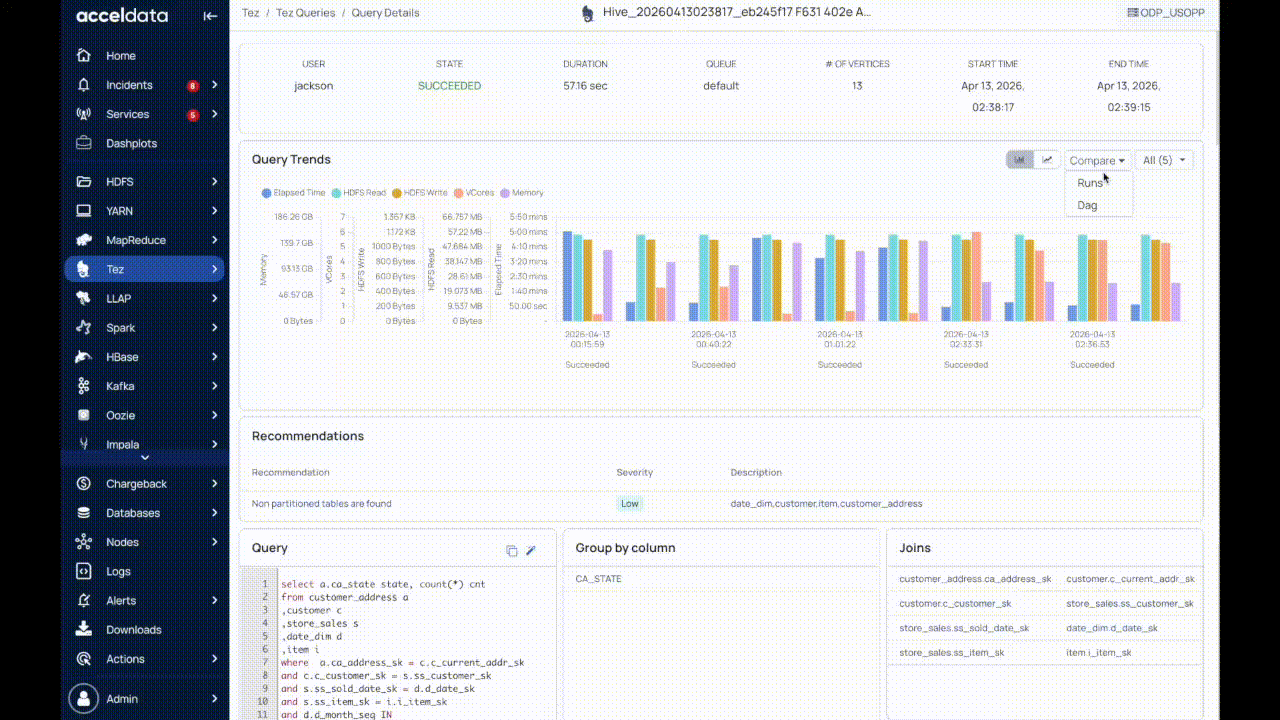Click the Services antenna icon

click(x=84, y=114)
